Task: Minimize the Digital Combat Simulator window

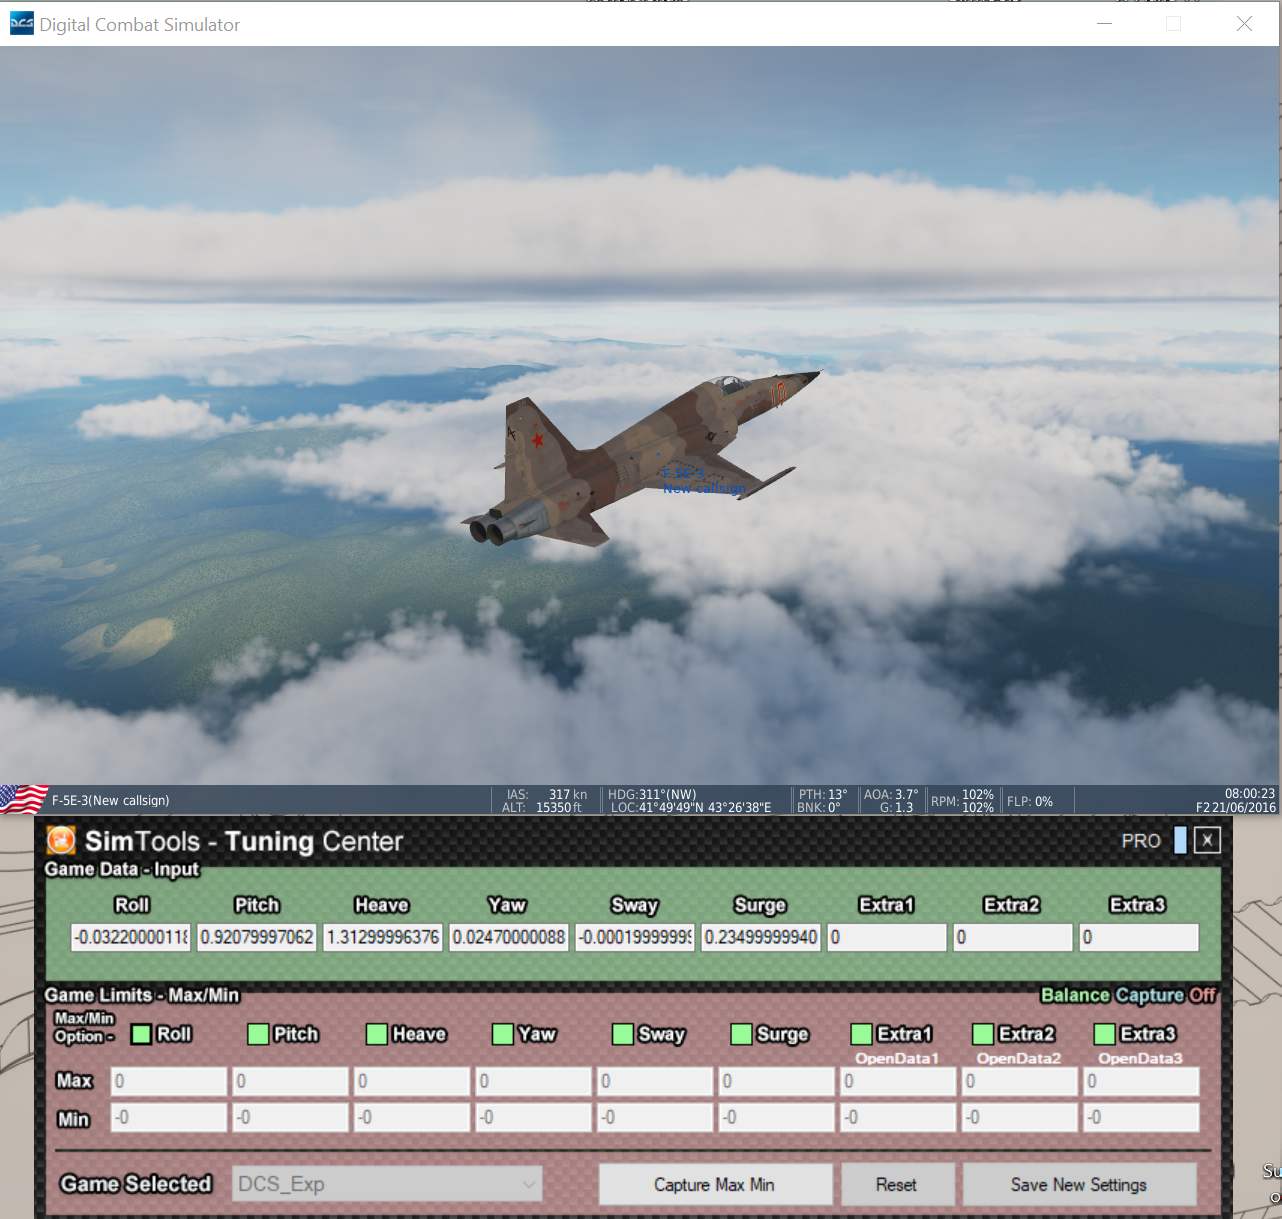Action: tap(1105, 24)
